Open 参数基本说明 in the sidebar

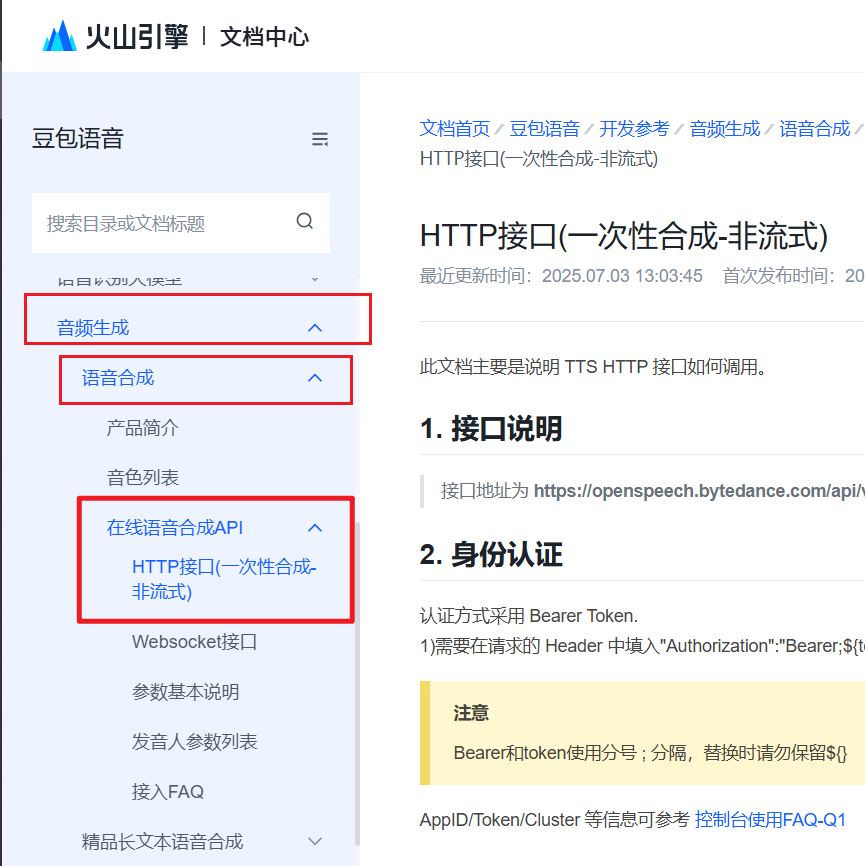coord(185,692)
